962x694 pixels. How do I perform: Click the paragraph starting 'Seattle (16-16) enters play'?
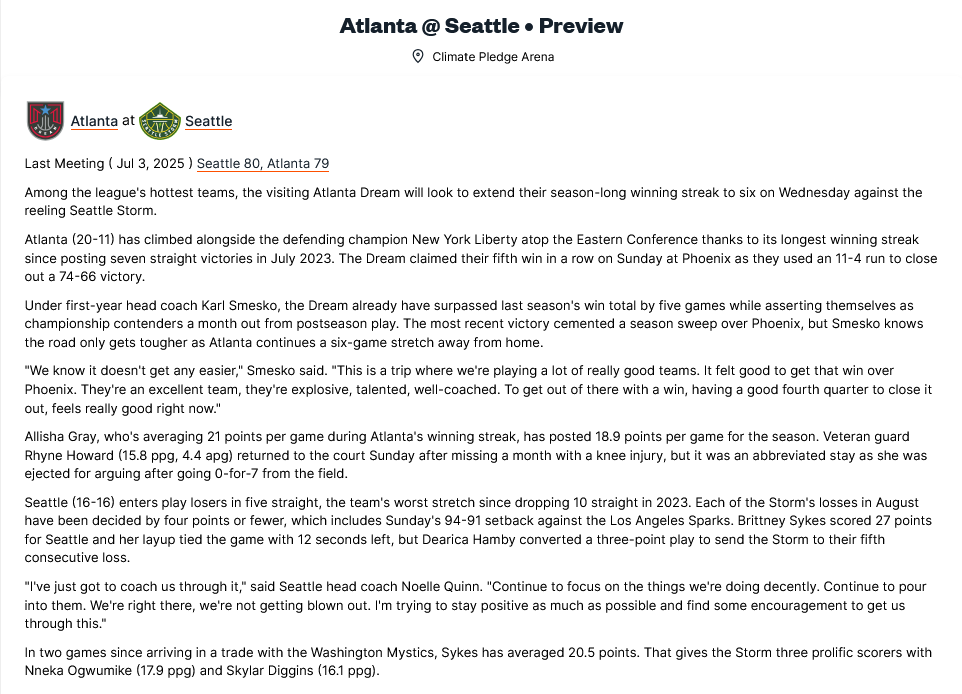478,530
